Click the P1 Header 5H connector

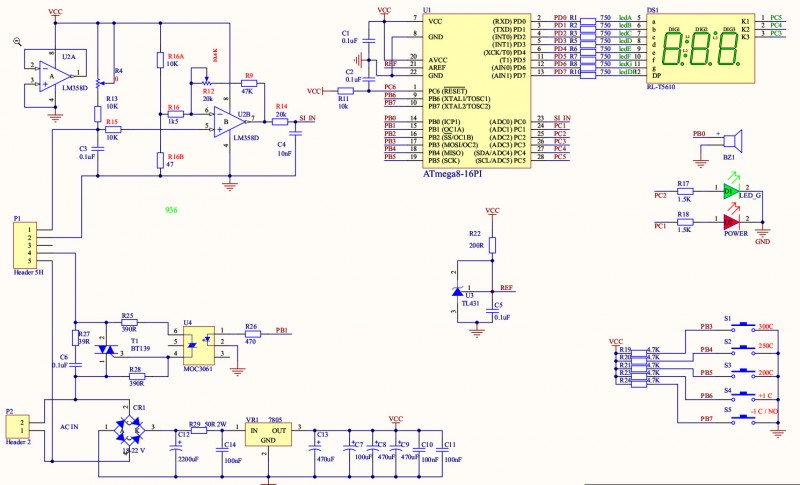coord(21,245)
